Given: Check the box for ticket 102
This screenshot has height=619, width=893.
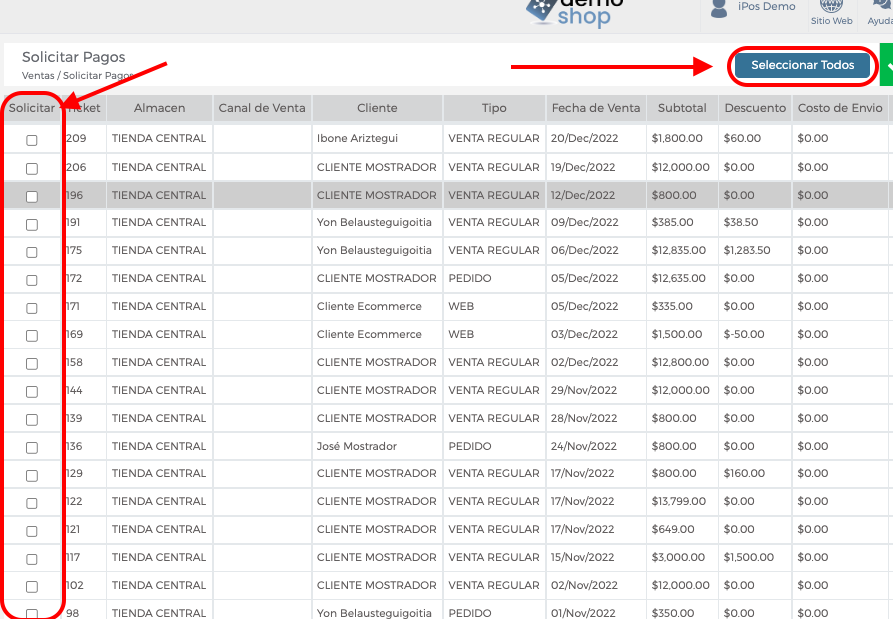Looking at the screenshot, I should pos(32,587).
